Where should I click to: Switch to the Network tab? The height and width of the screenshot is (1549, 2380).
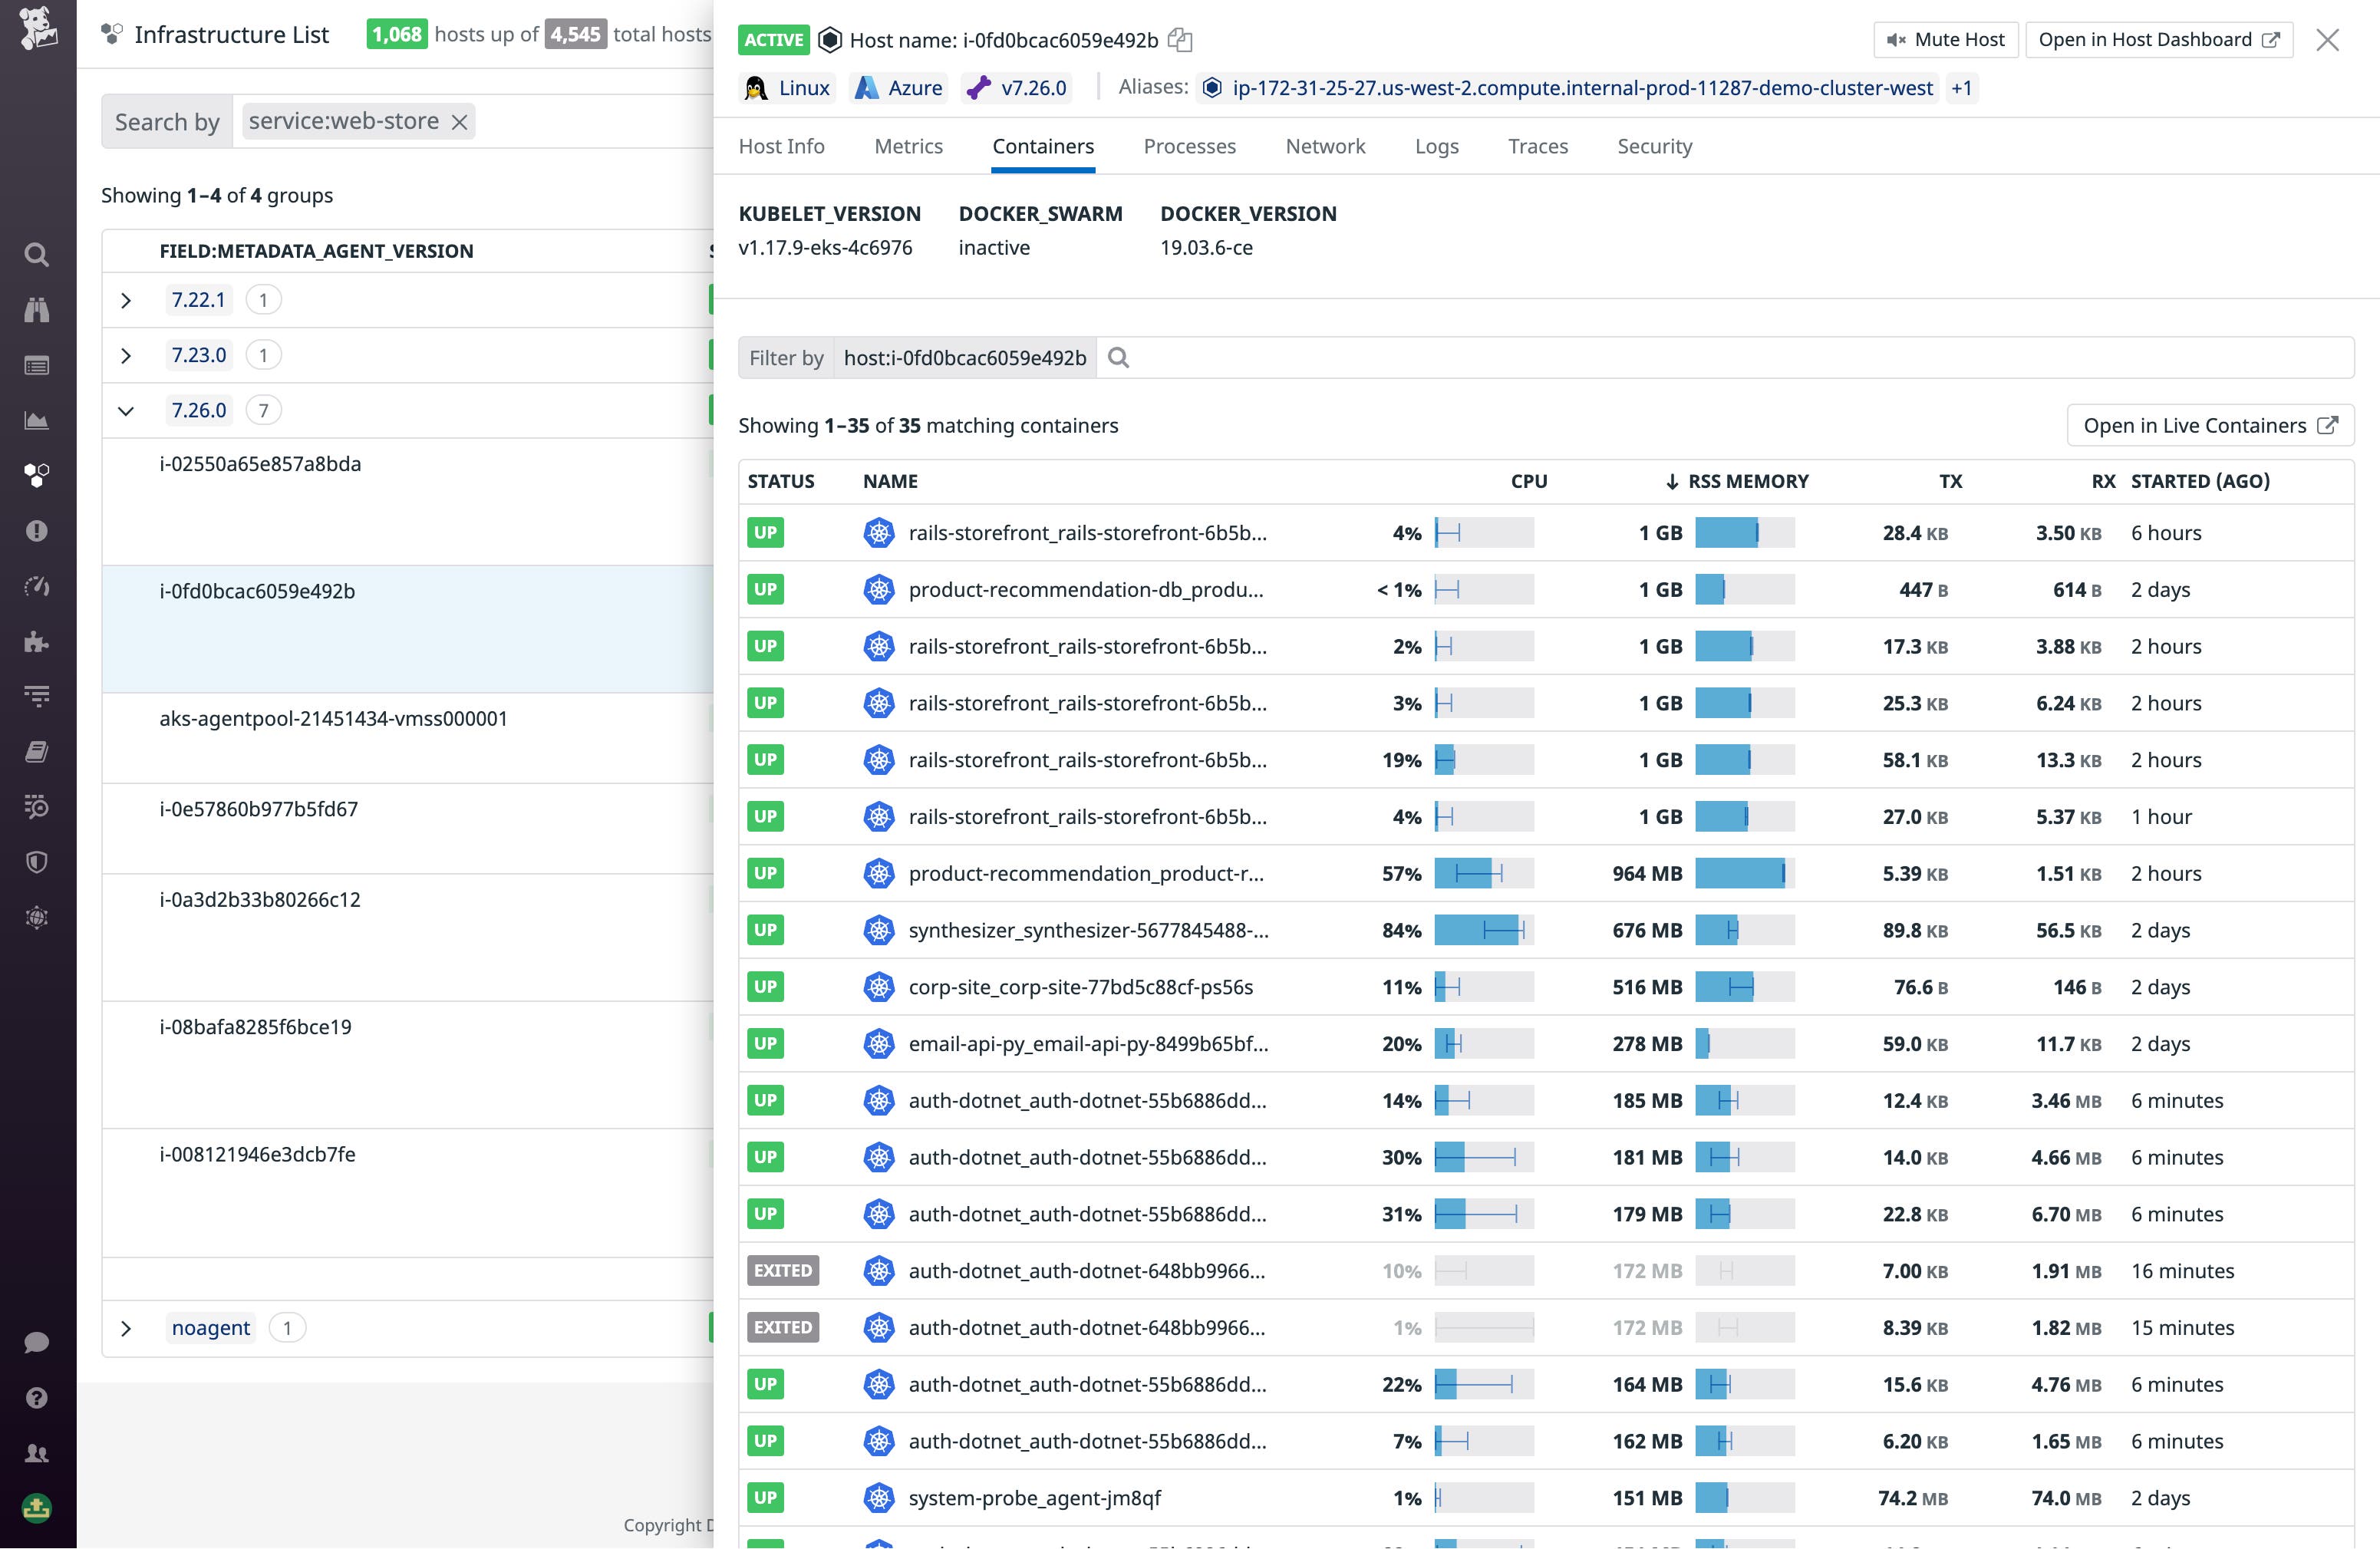click(x=1325, y=146)
